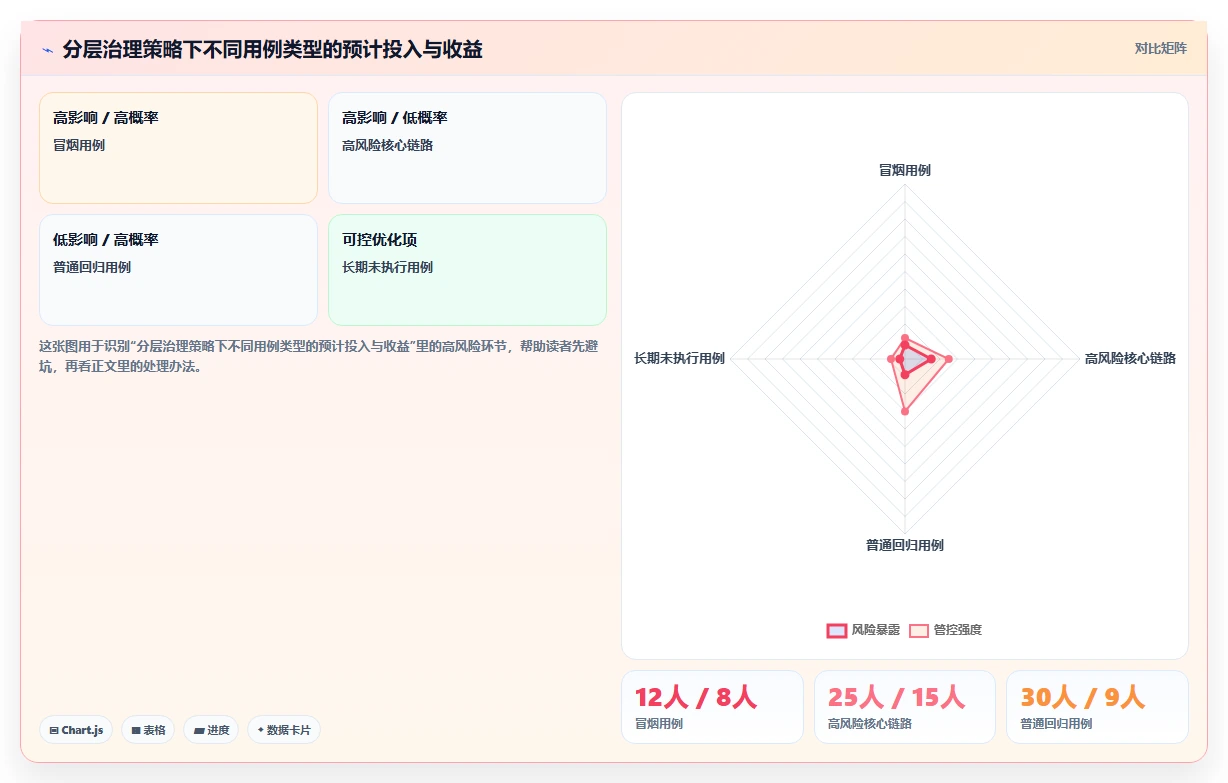Image resolution: width=1228 pixels, height=783 pixels.
Task: Select the 高影响 / 低概率 card
Action: pyautogui.click(x=467, y=148)
